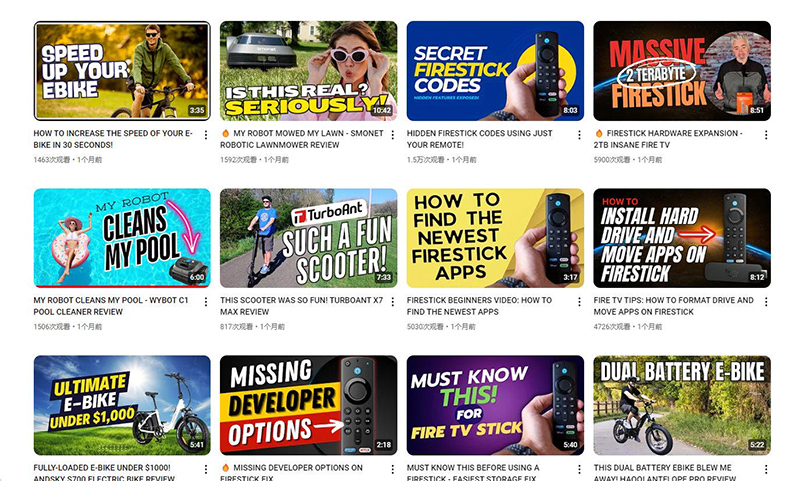Screen dimensions: 800x481
Task: Show options for TurboAnt X7 Max scooter review
Action: point(393,301)
